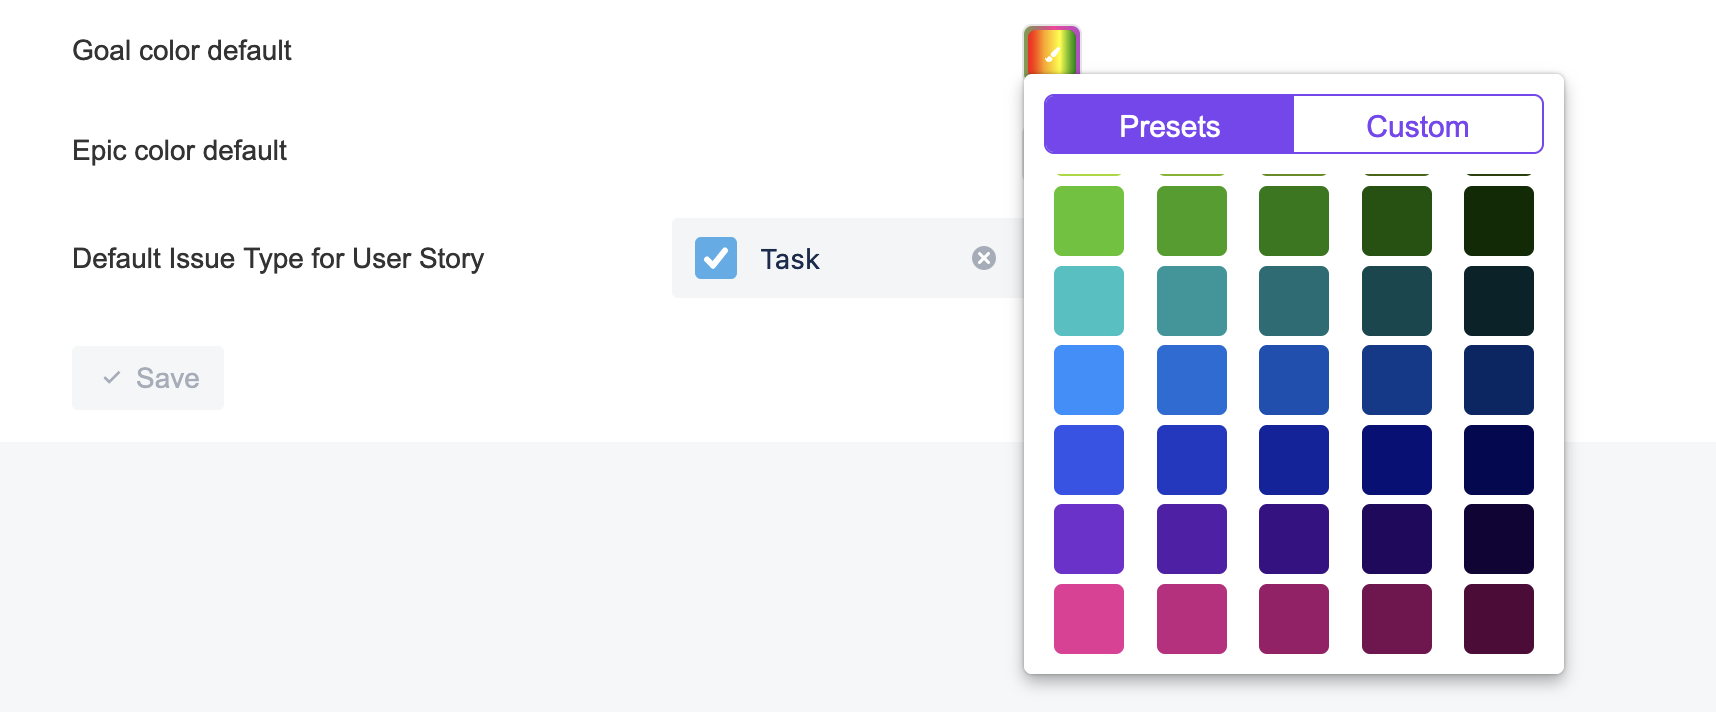The image size is (1716, 712).
Task: Switch to the Custom tab
Action: (1417, 125)
